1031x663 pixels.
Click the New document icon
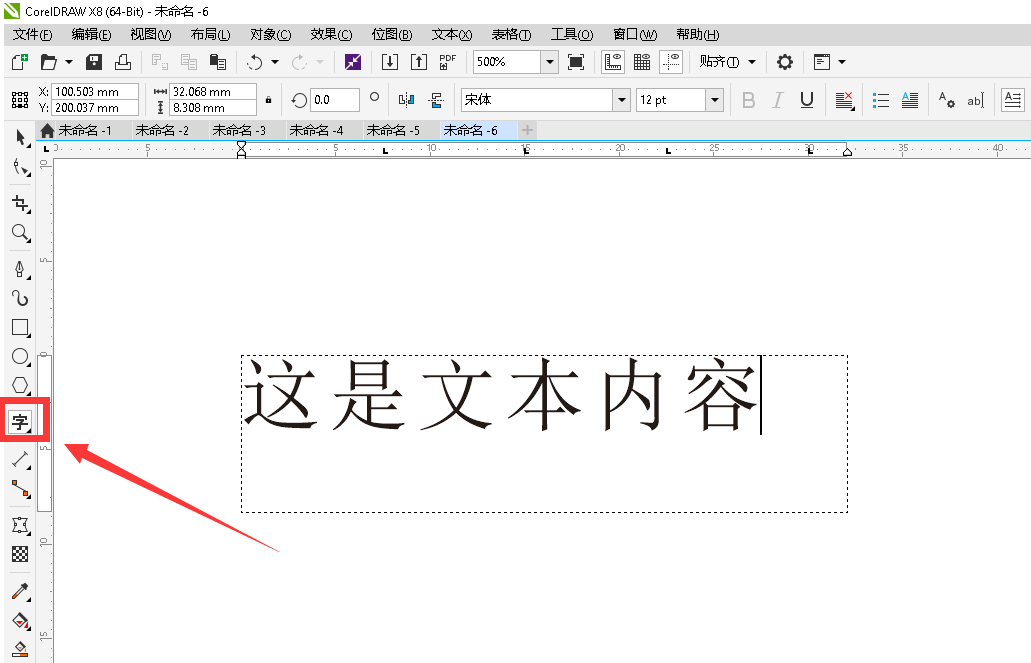20,62
